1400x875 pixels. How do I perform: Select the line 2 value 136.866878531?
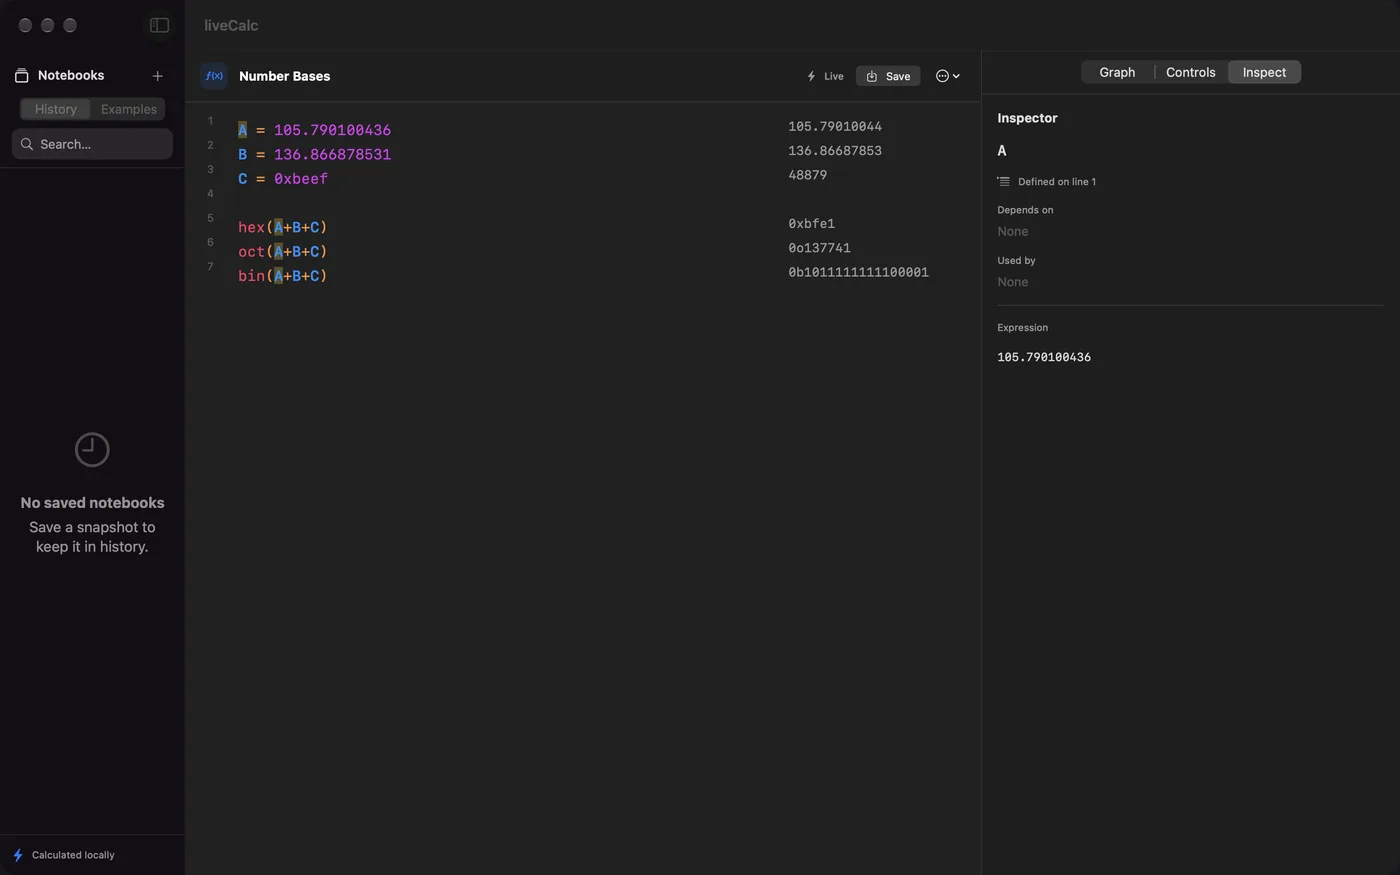click(332, 154)
